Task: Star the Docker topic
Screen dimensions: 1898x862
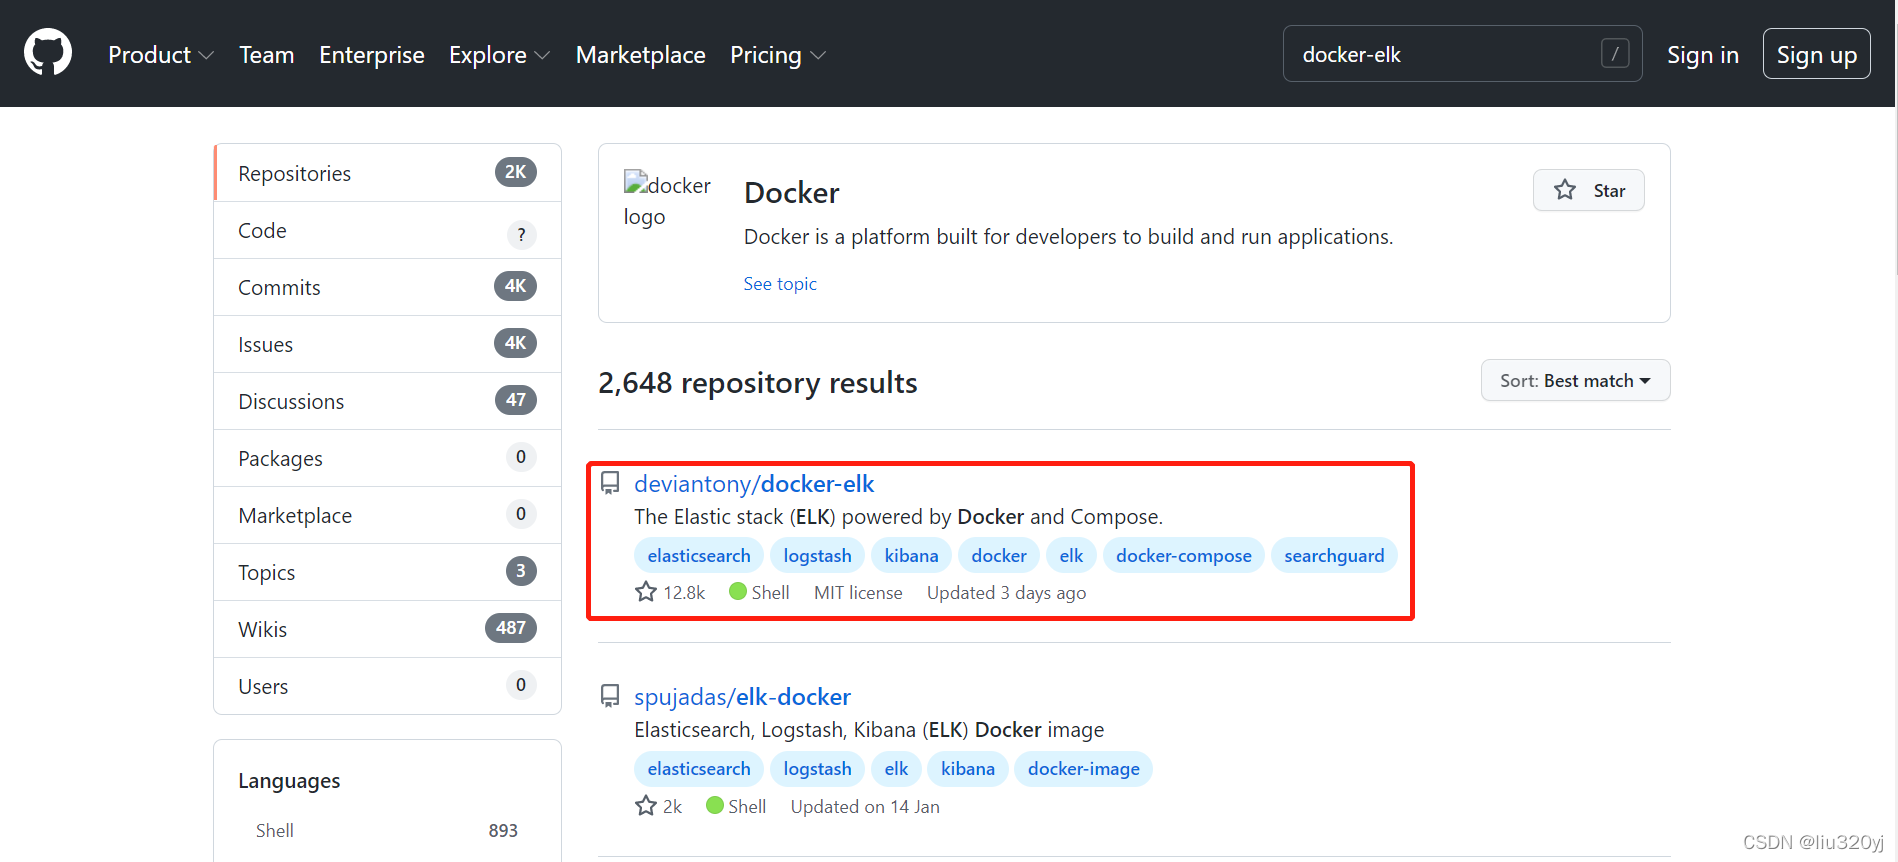Action: tap(1588, 190)
